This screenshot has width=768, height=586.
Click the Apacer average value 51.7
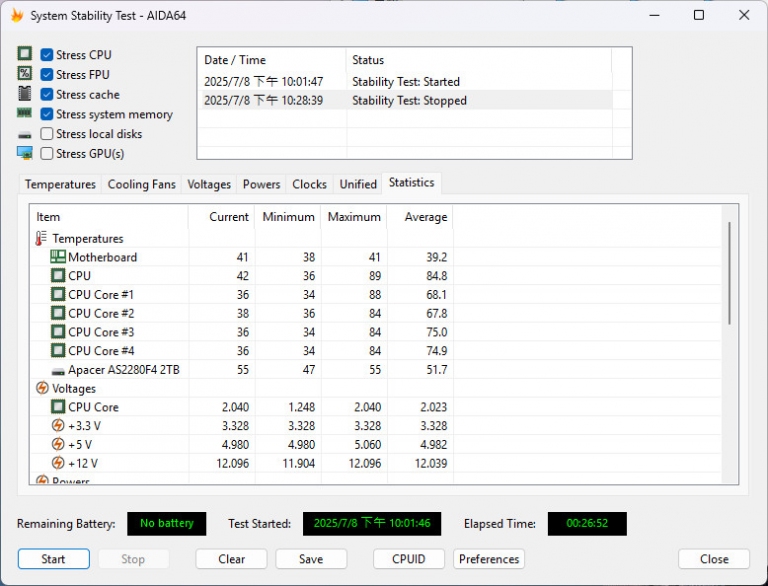436,369
